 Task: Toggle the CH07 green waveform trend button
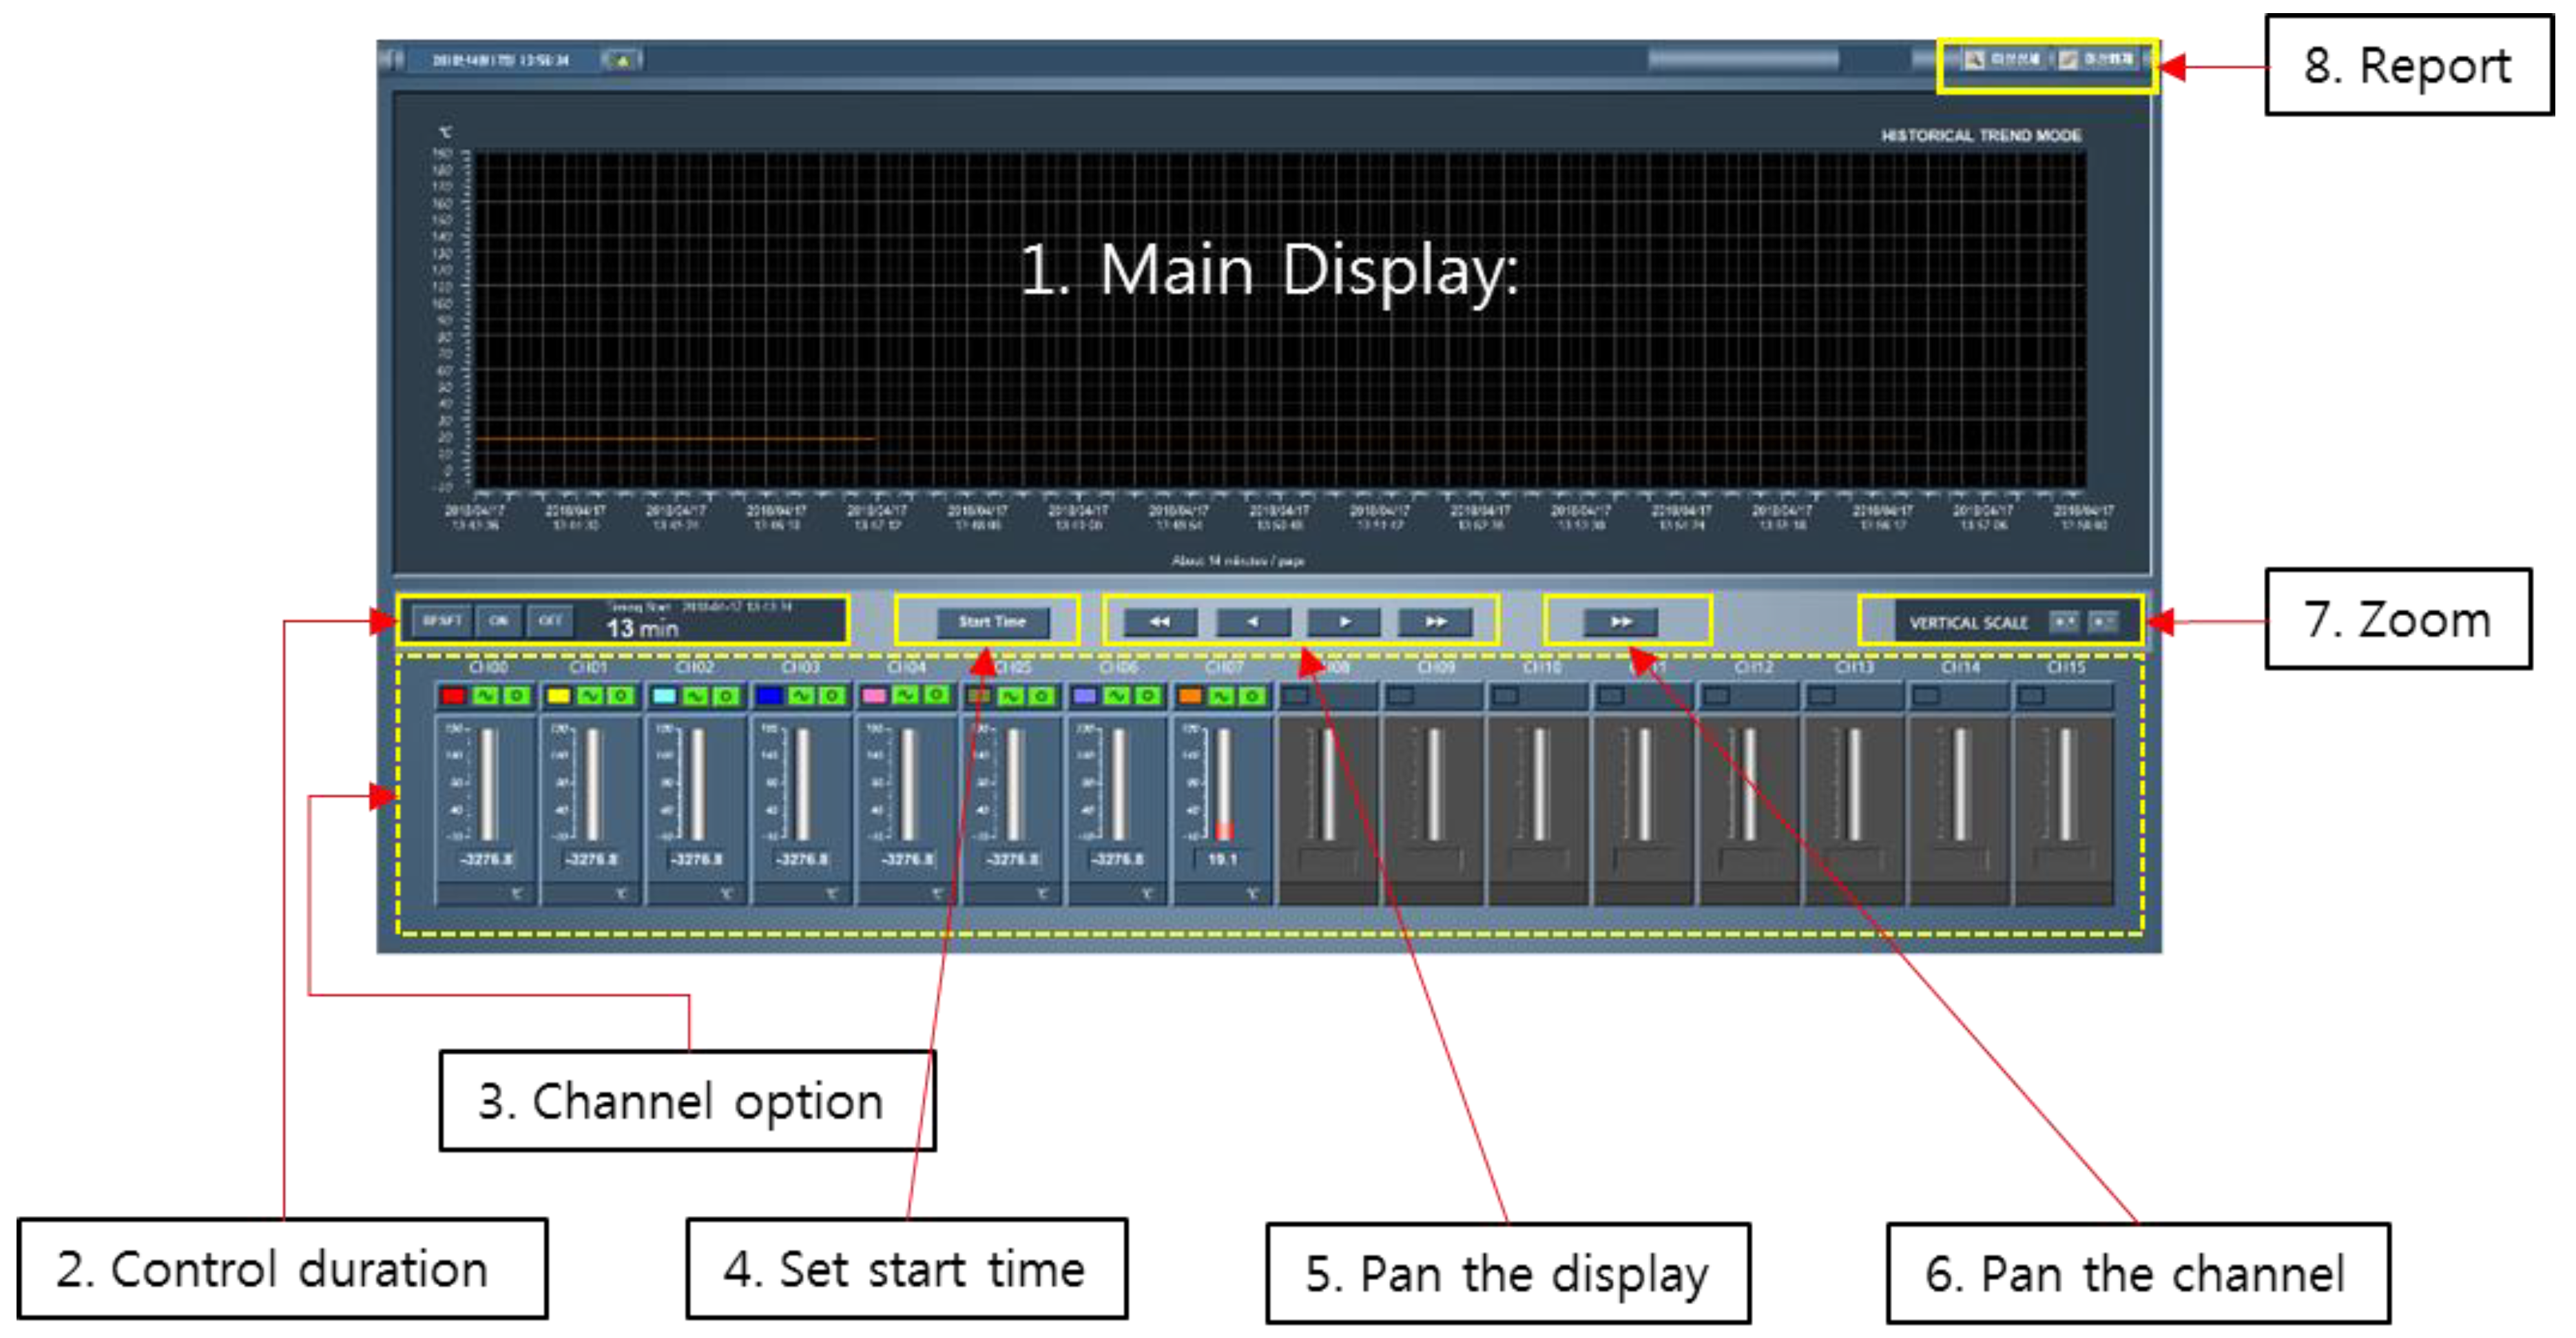click(x=1221, y=696)
